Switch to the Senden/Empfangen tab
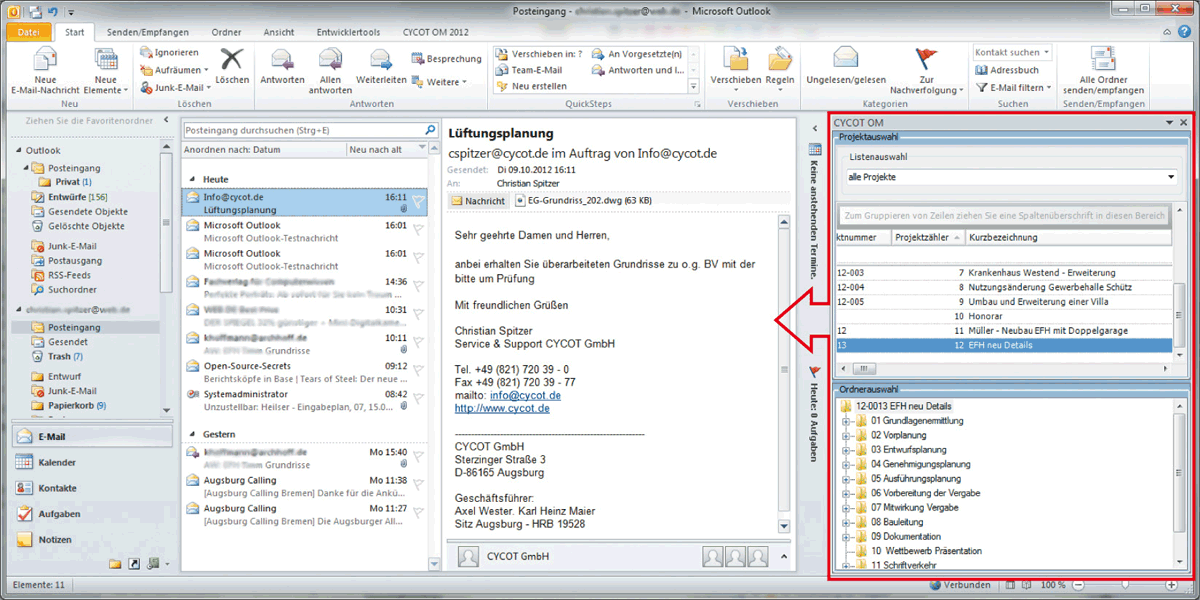Image resolution: width=1200 pixels, height=600 pixels. point(147,32)
